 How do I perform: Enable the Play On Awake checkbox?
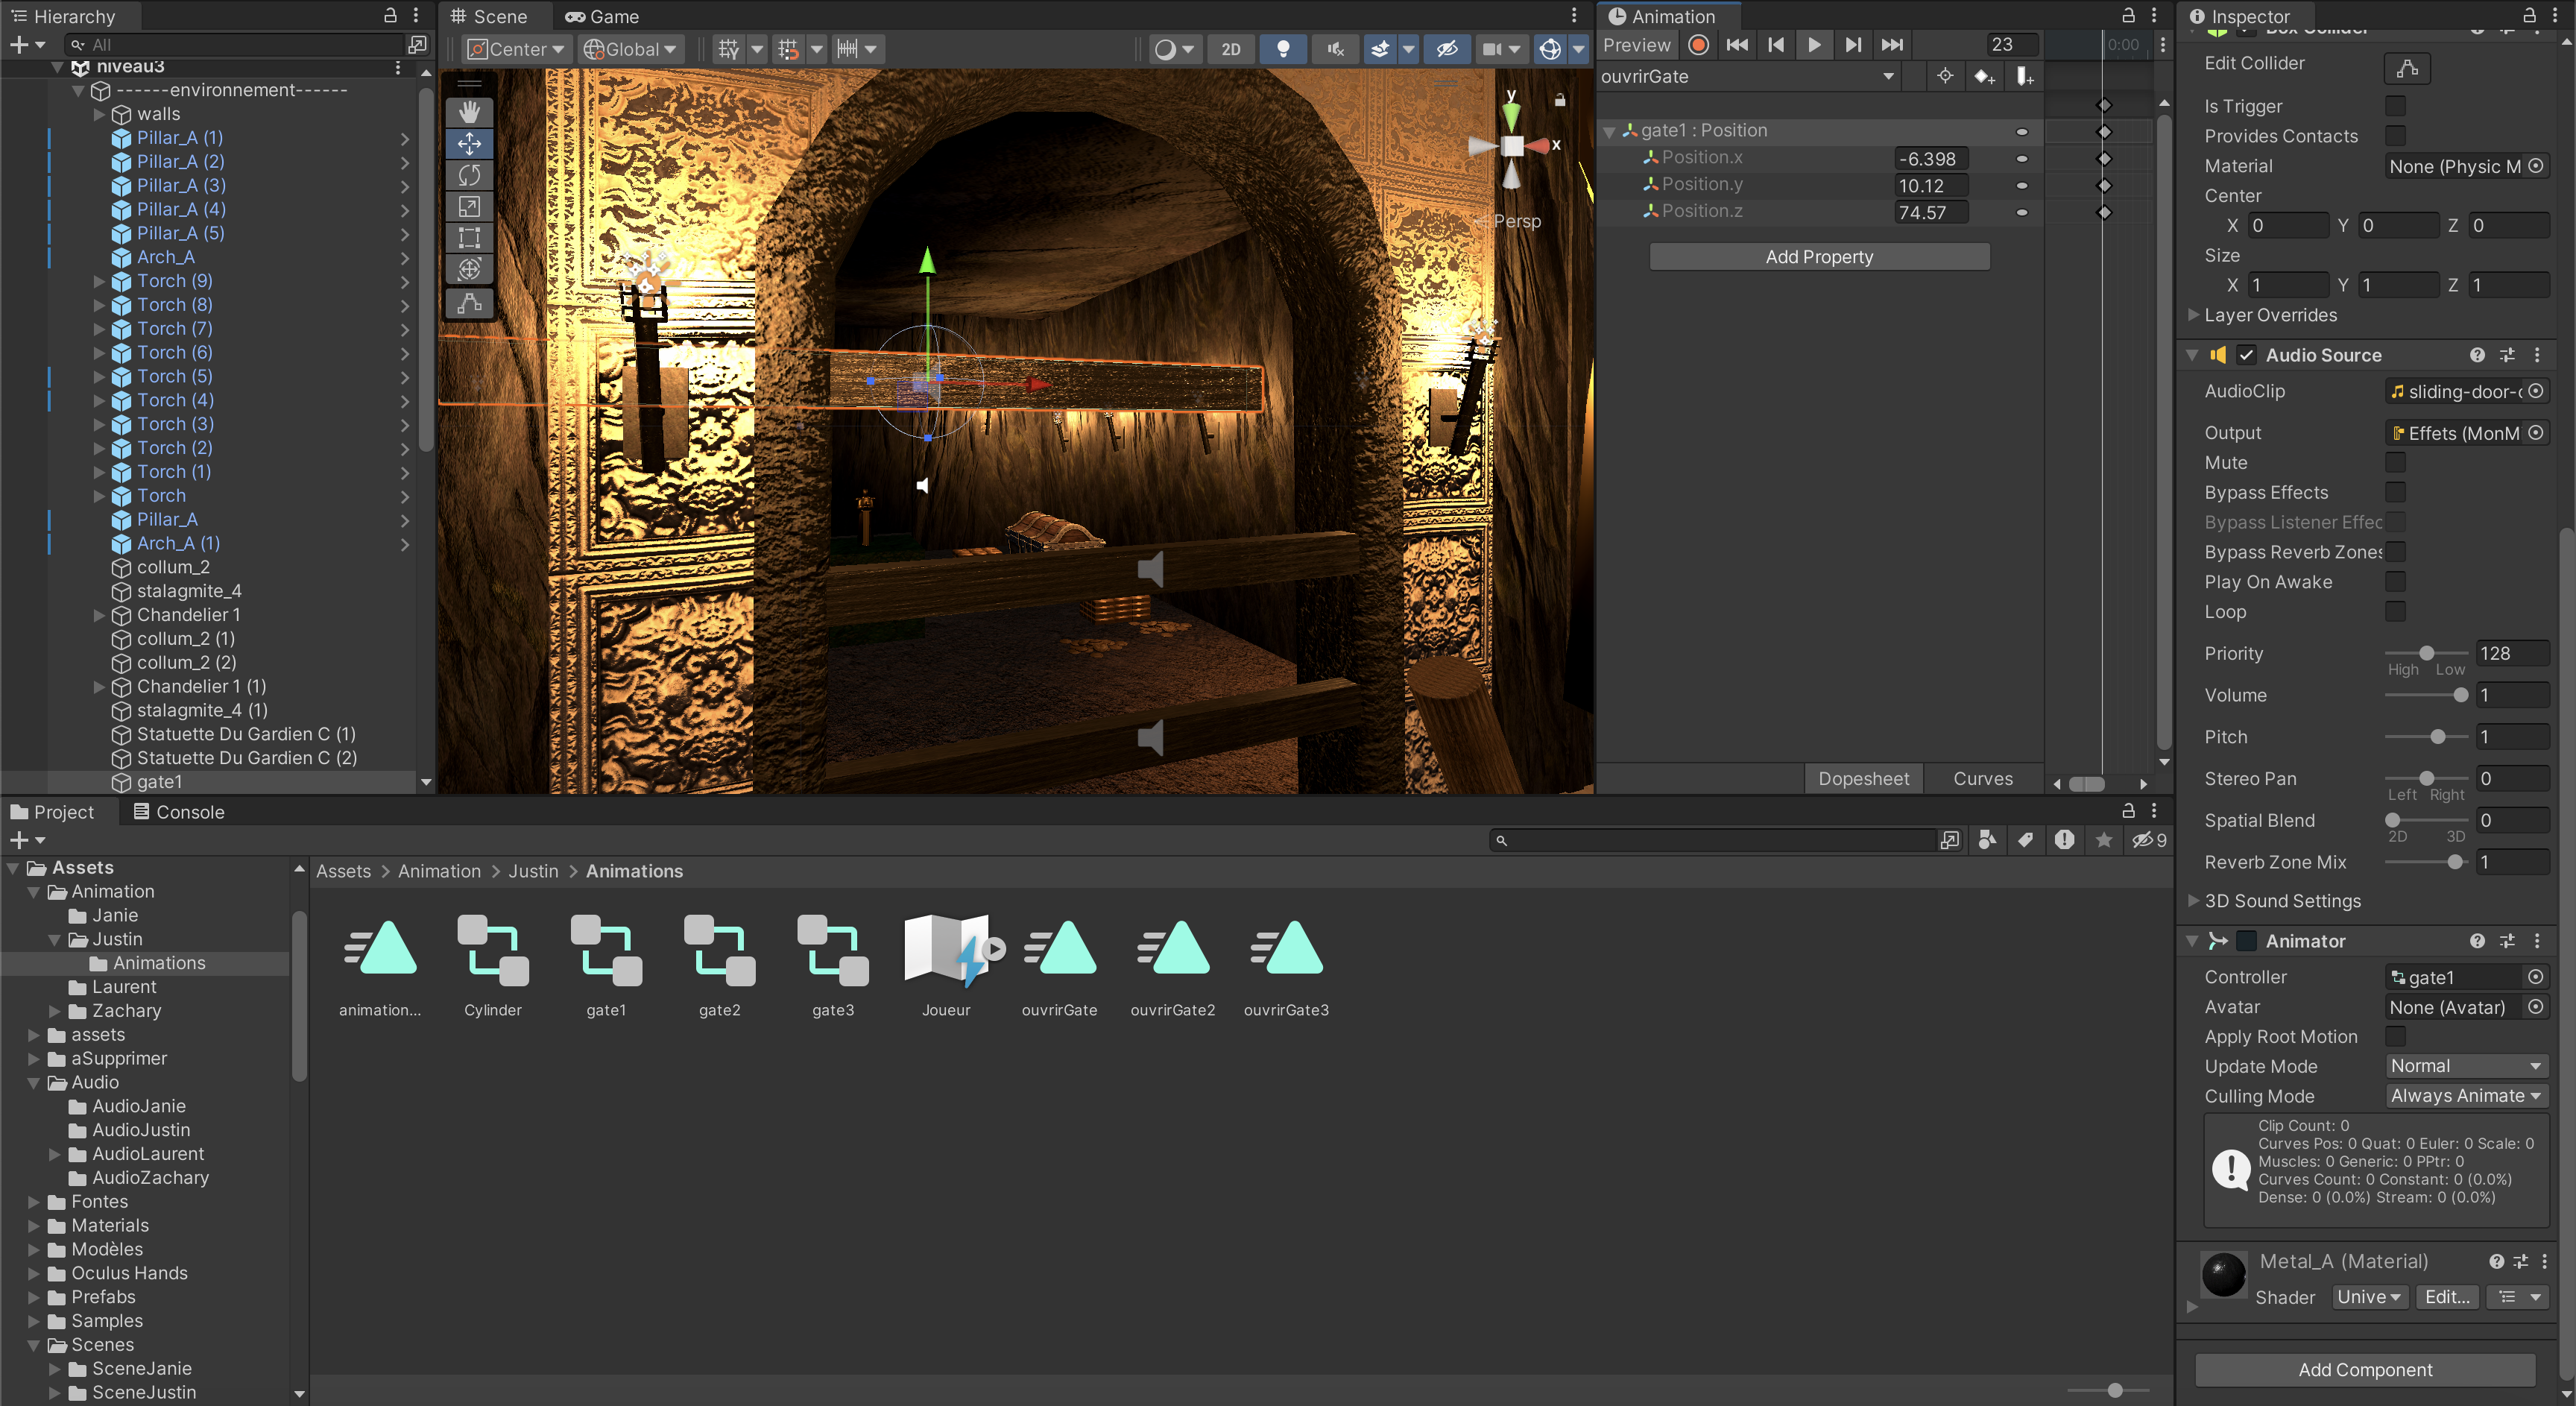click(x=2395, y=582)
